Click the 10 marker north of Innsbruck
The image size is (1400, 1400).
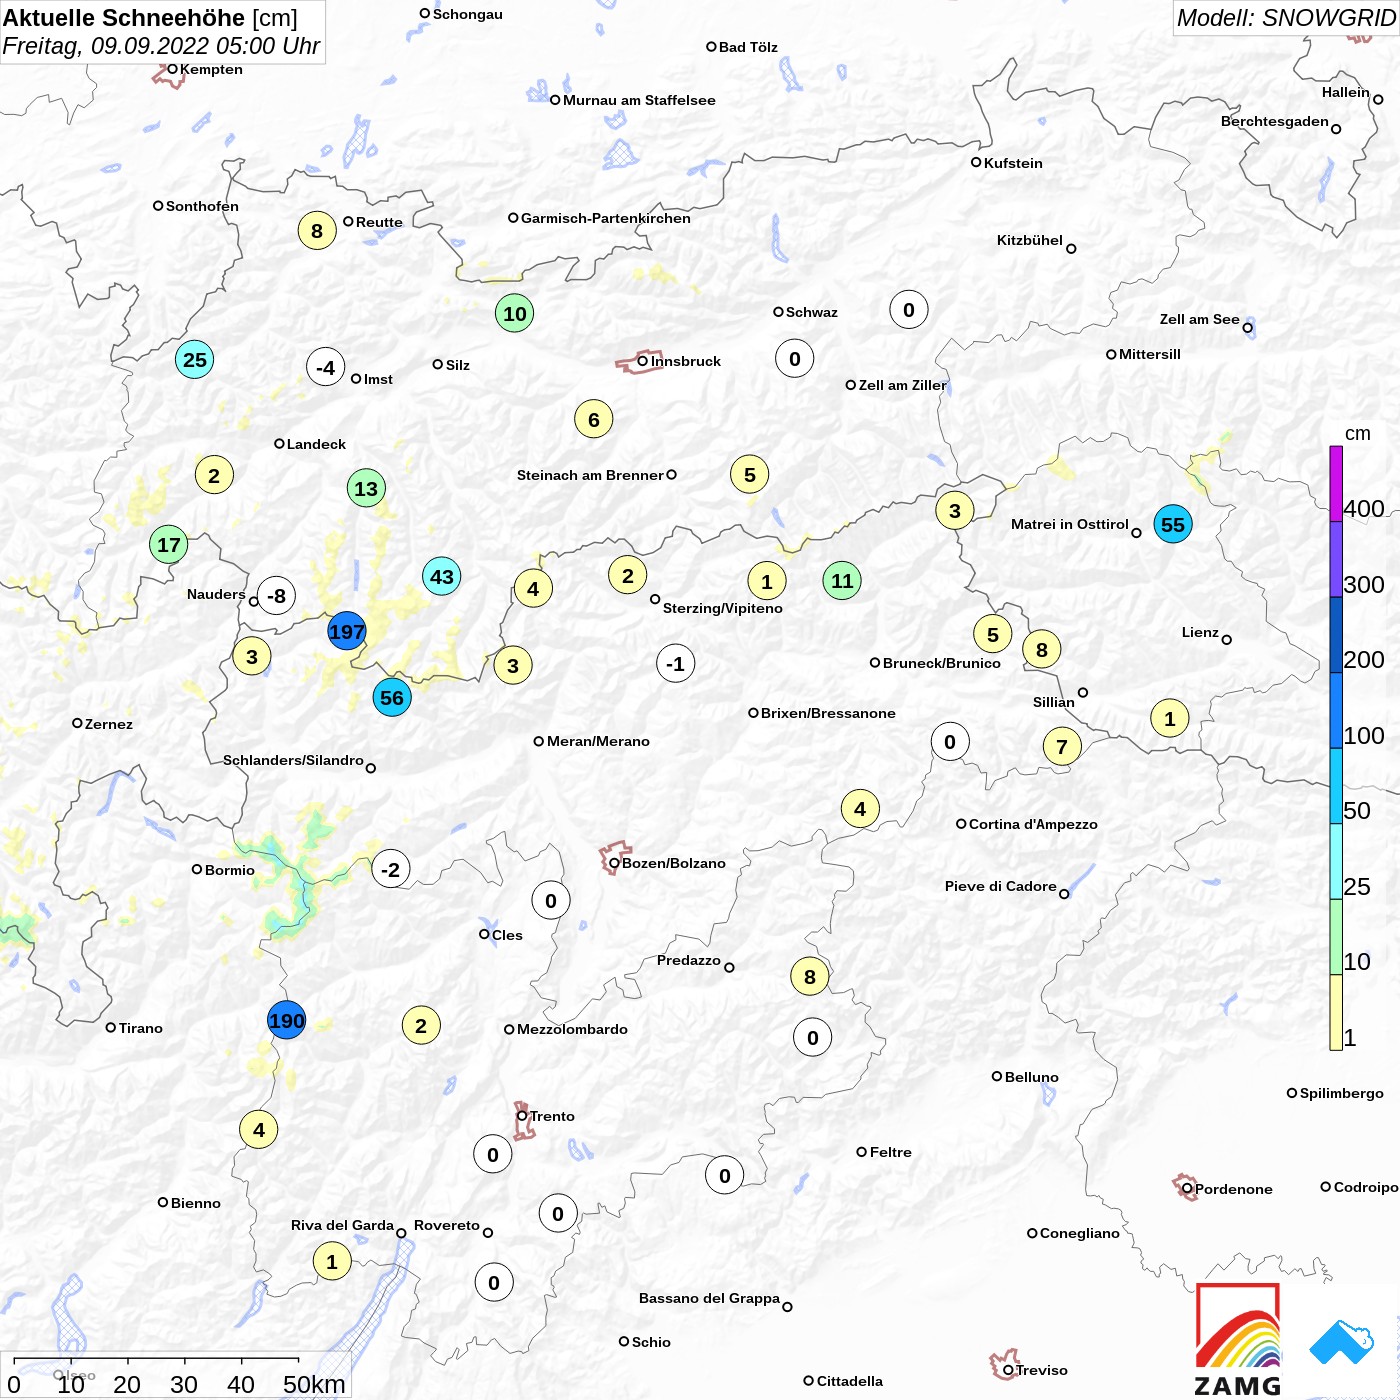(515, 313)
